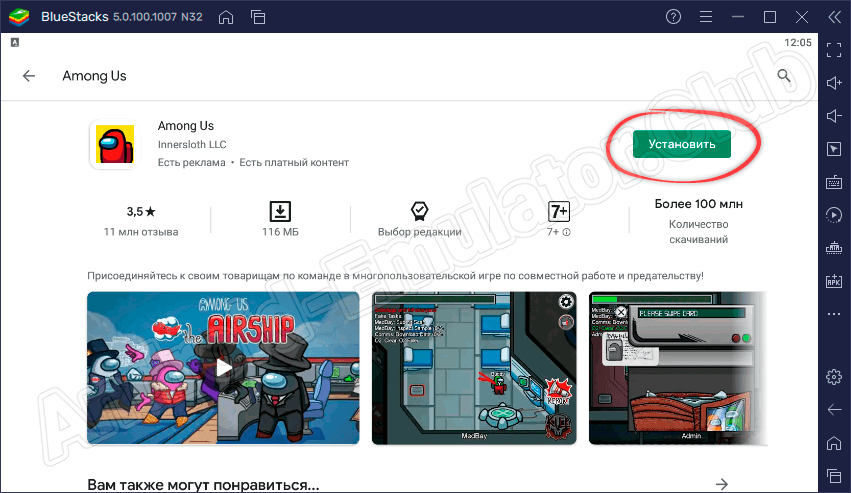Play the Airship trailer video

pos(224,367)
